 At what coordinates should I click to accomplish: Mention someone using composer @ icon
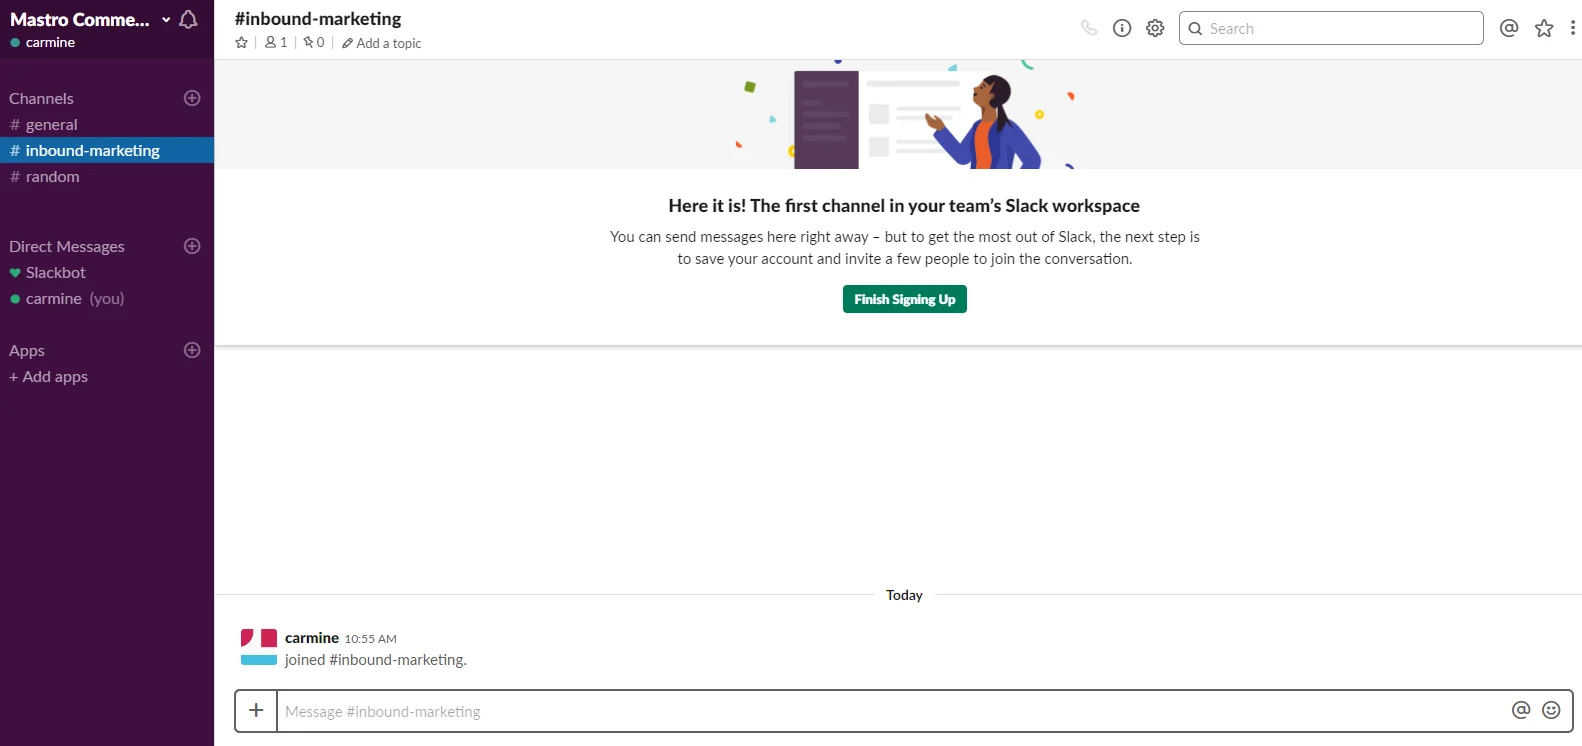[x=1521, y=710]
